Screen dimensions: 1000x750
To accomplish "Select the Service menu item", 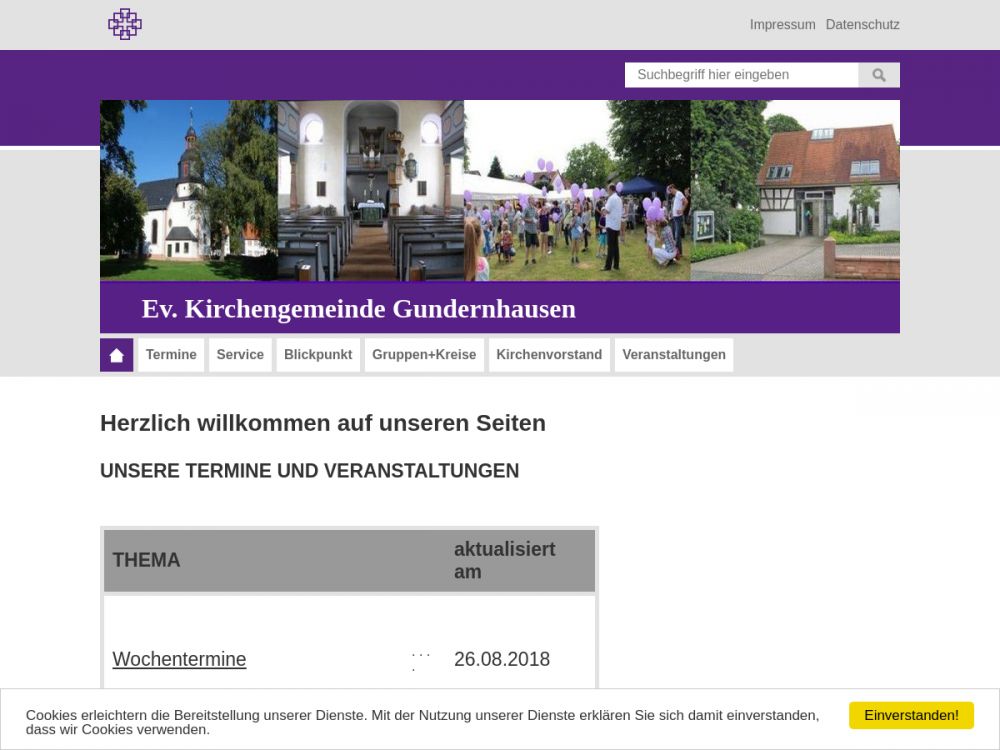I will (240, 355).
